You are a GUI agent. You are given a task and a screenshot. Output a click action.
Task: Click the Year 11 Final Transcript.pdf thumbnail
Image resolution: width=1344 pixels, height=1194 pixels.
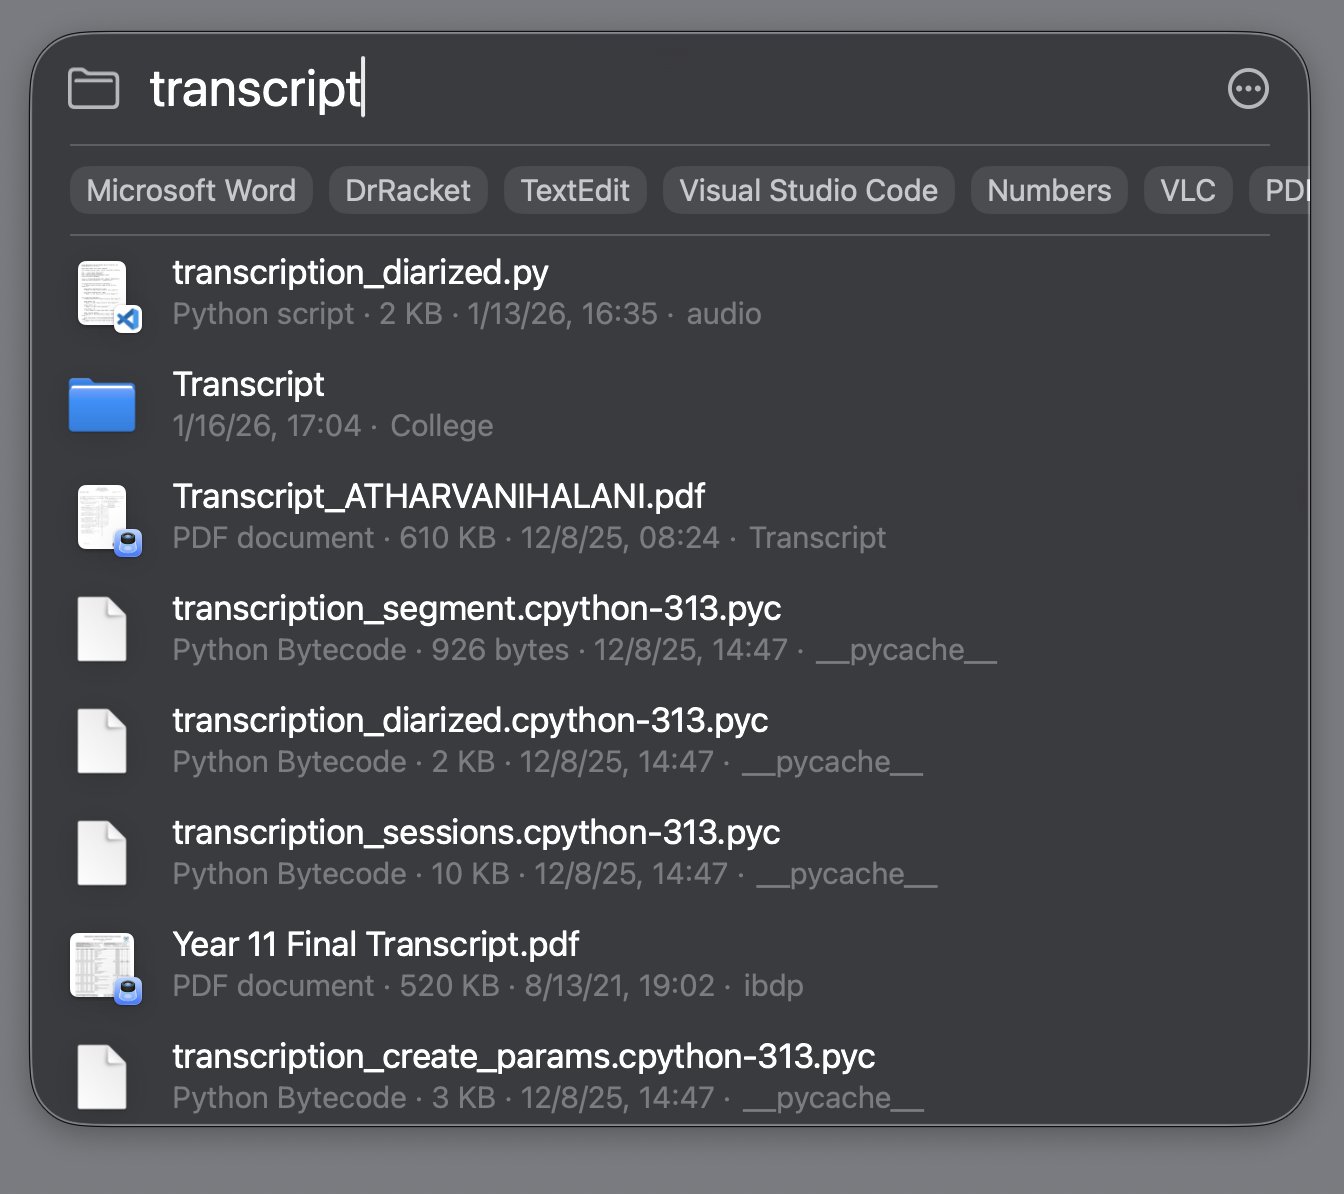coord(104,966)
